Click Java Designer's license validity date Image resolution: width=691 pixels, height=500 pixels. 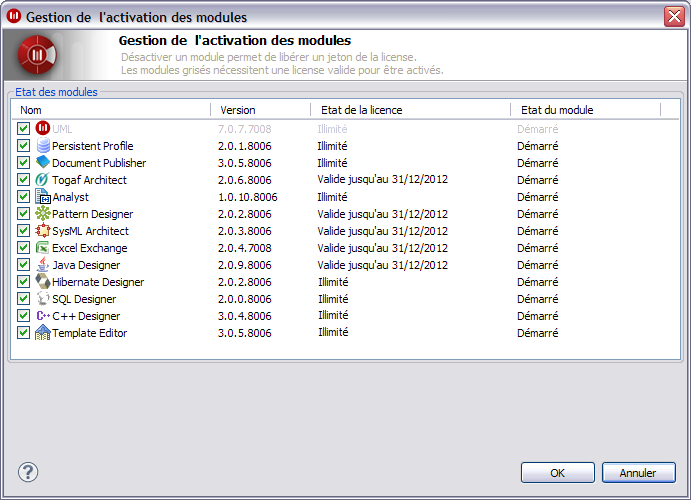coord(383,265)
